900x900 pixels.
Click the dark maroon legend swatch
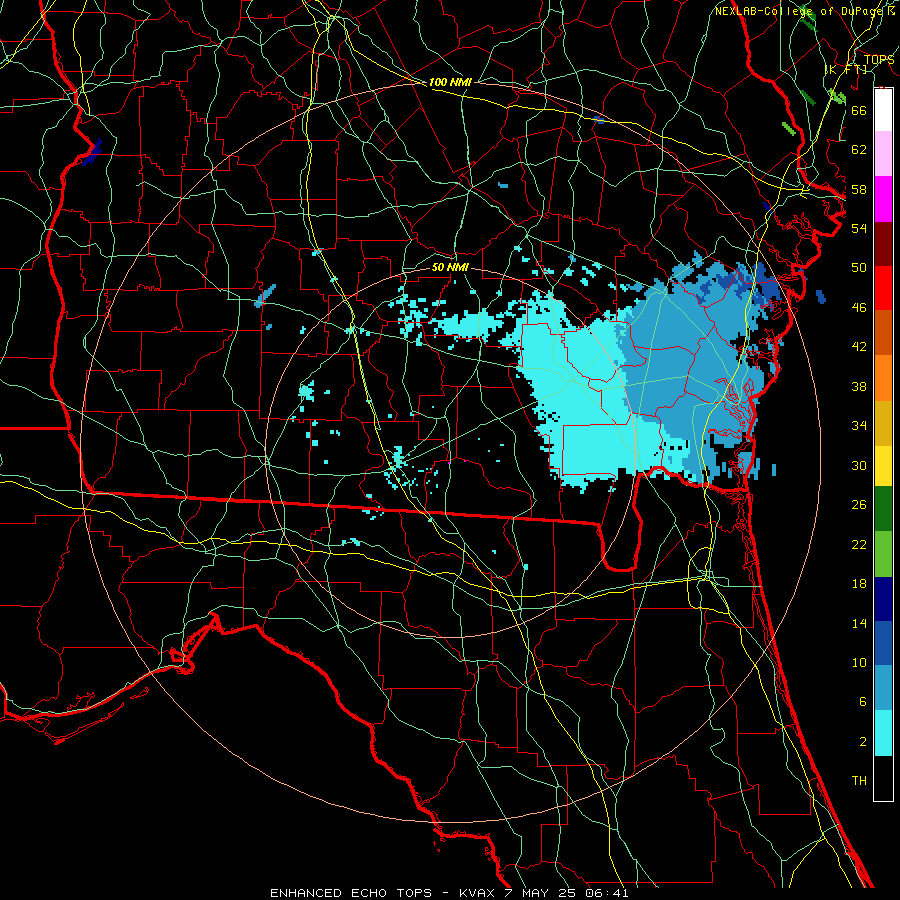[x=883, y=243]
